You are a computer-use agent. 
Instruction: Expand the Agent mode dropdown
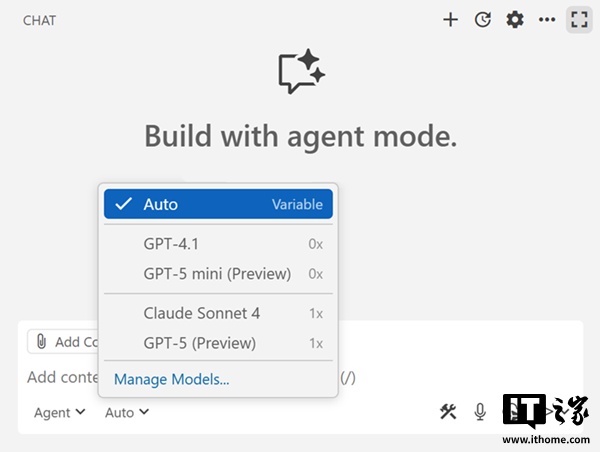click(59, 412)
